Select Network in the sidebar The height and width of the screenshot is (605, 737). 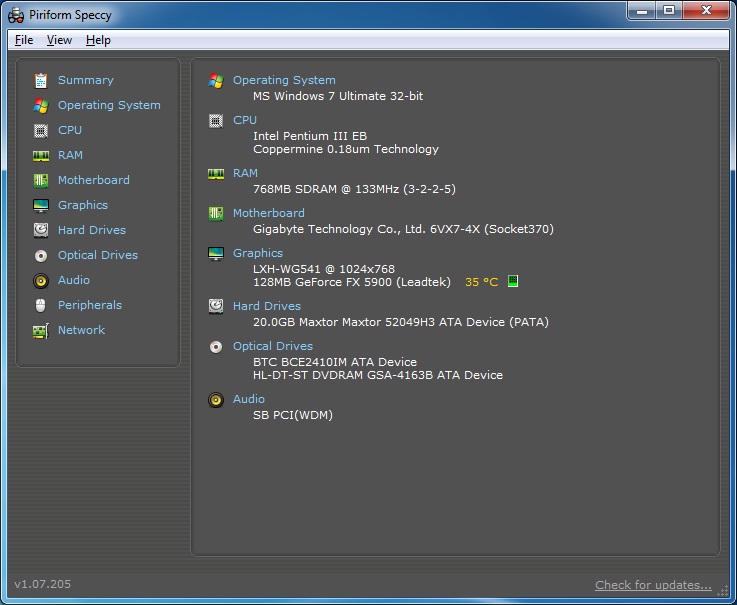tap(81, 330)
